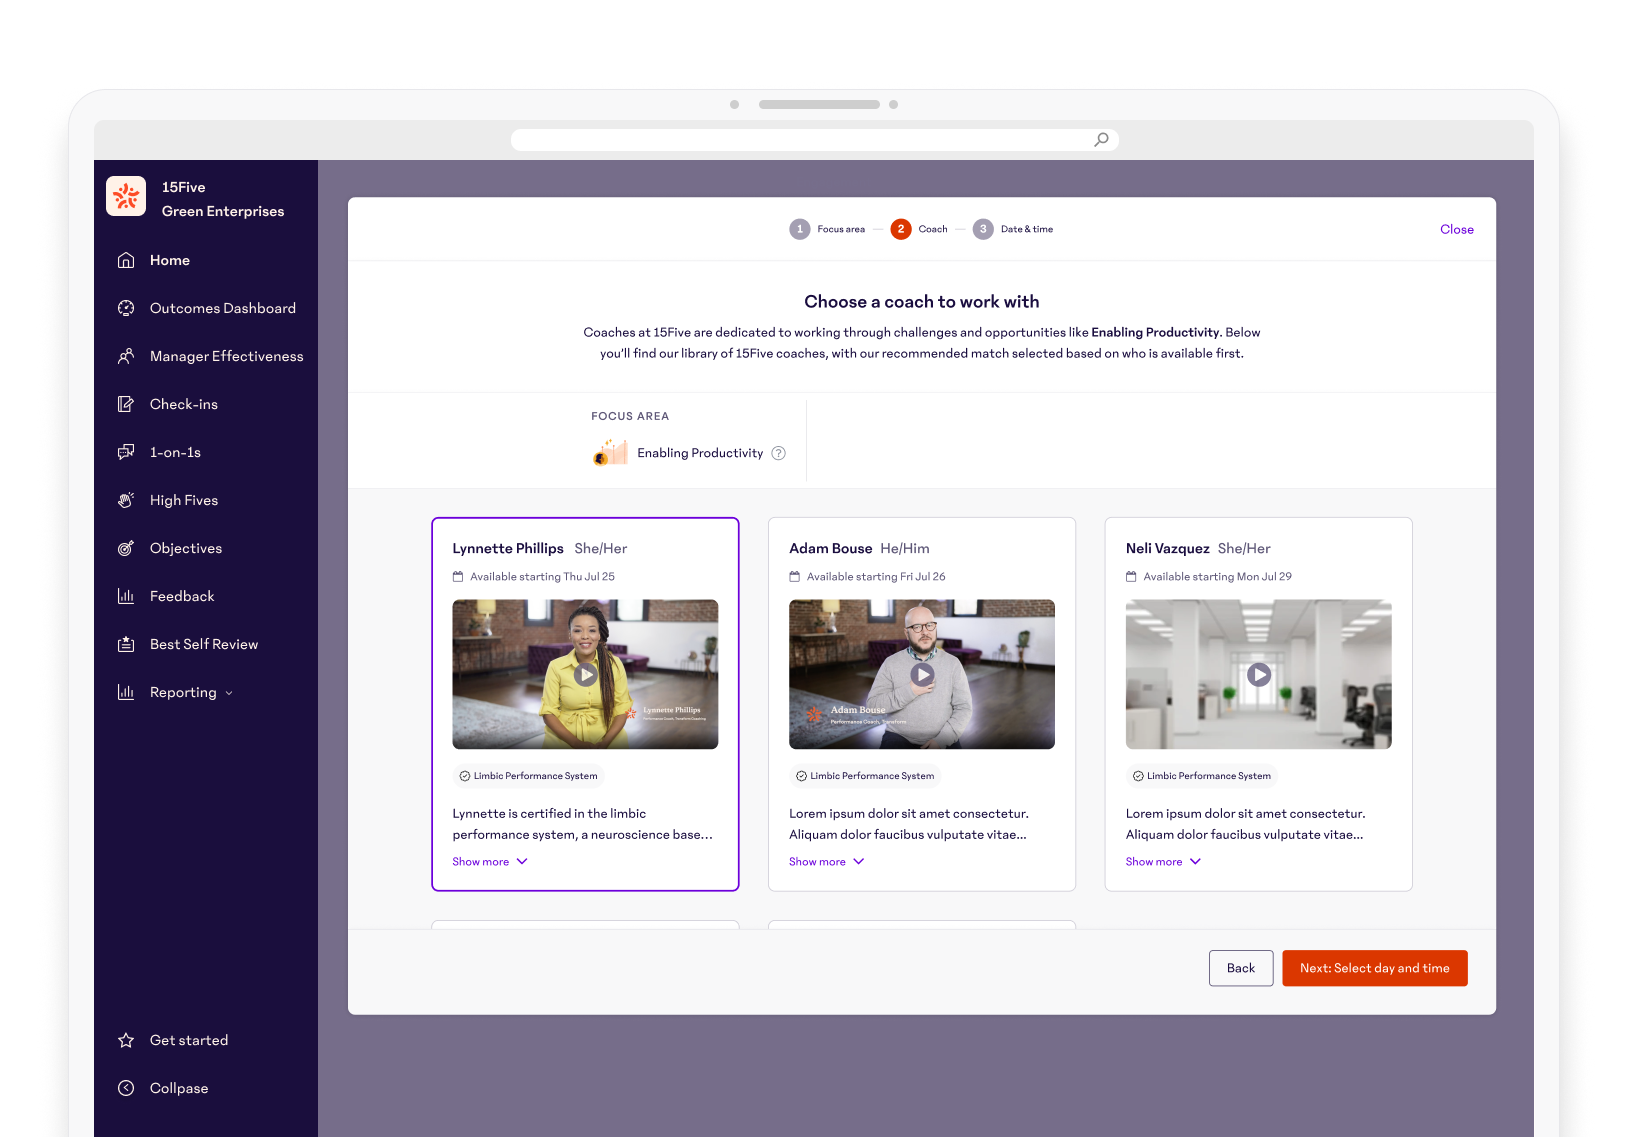Click the 1-on-1s chat icon
The image size is (1642, 1137).
point(126,452)
